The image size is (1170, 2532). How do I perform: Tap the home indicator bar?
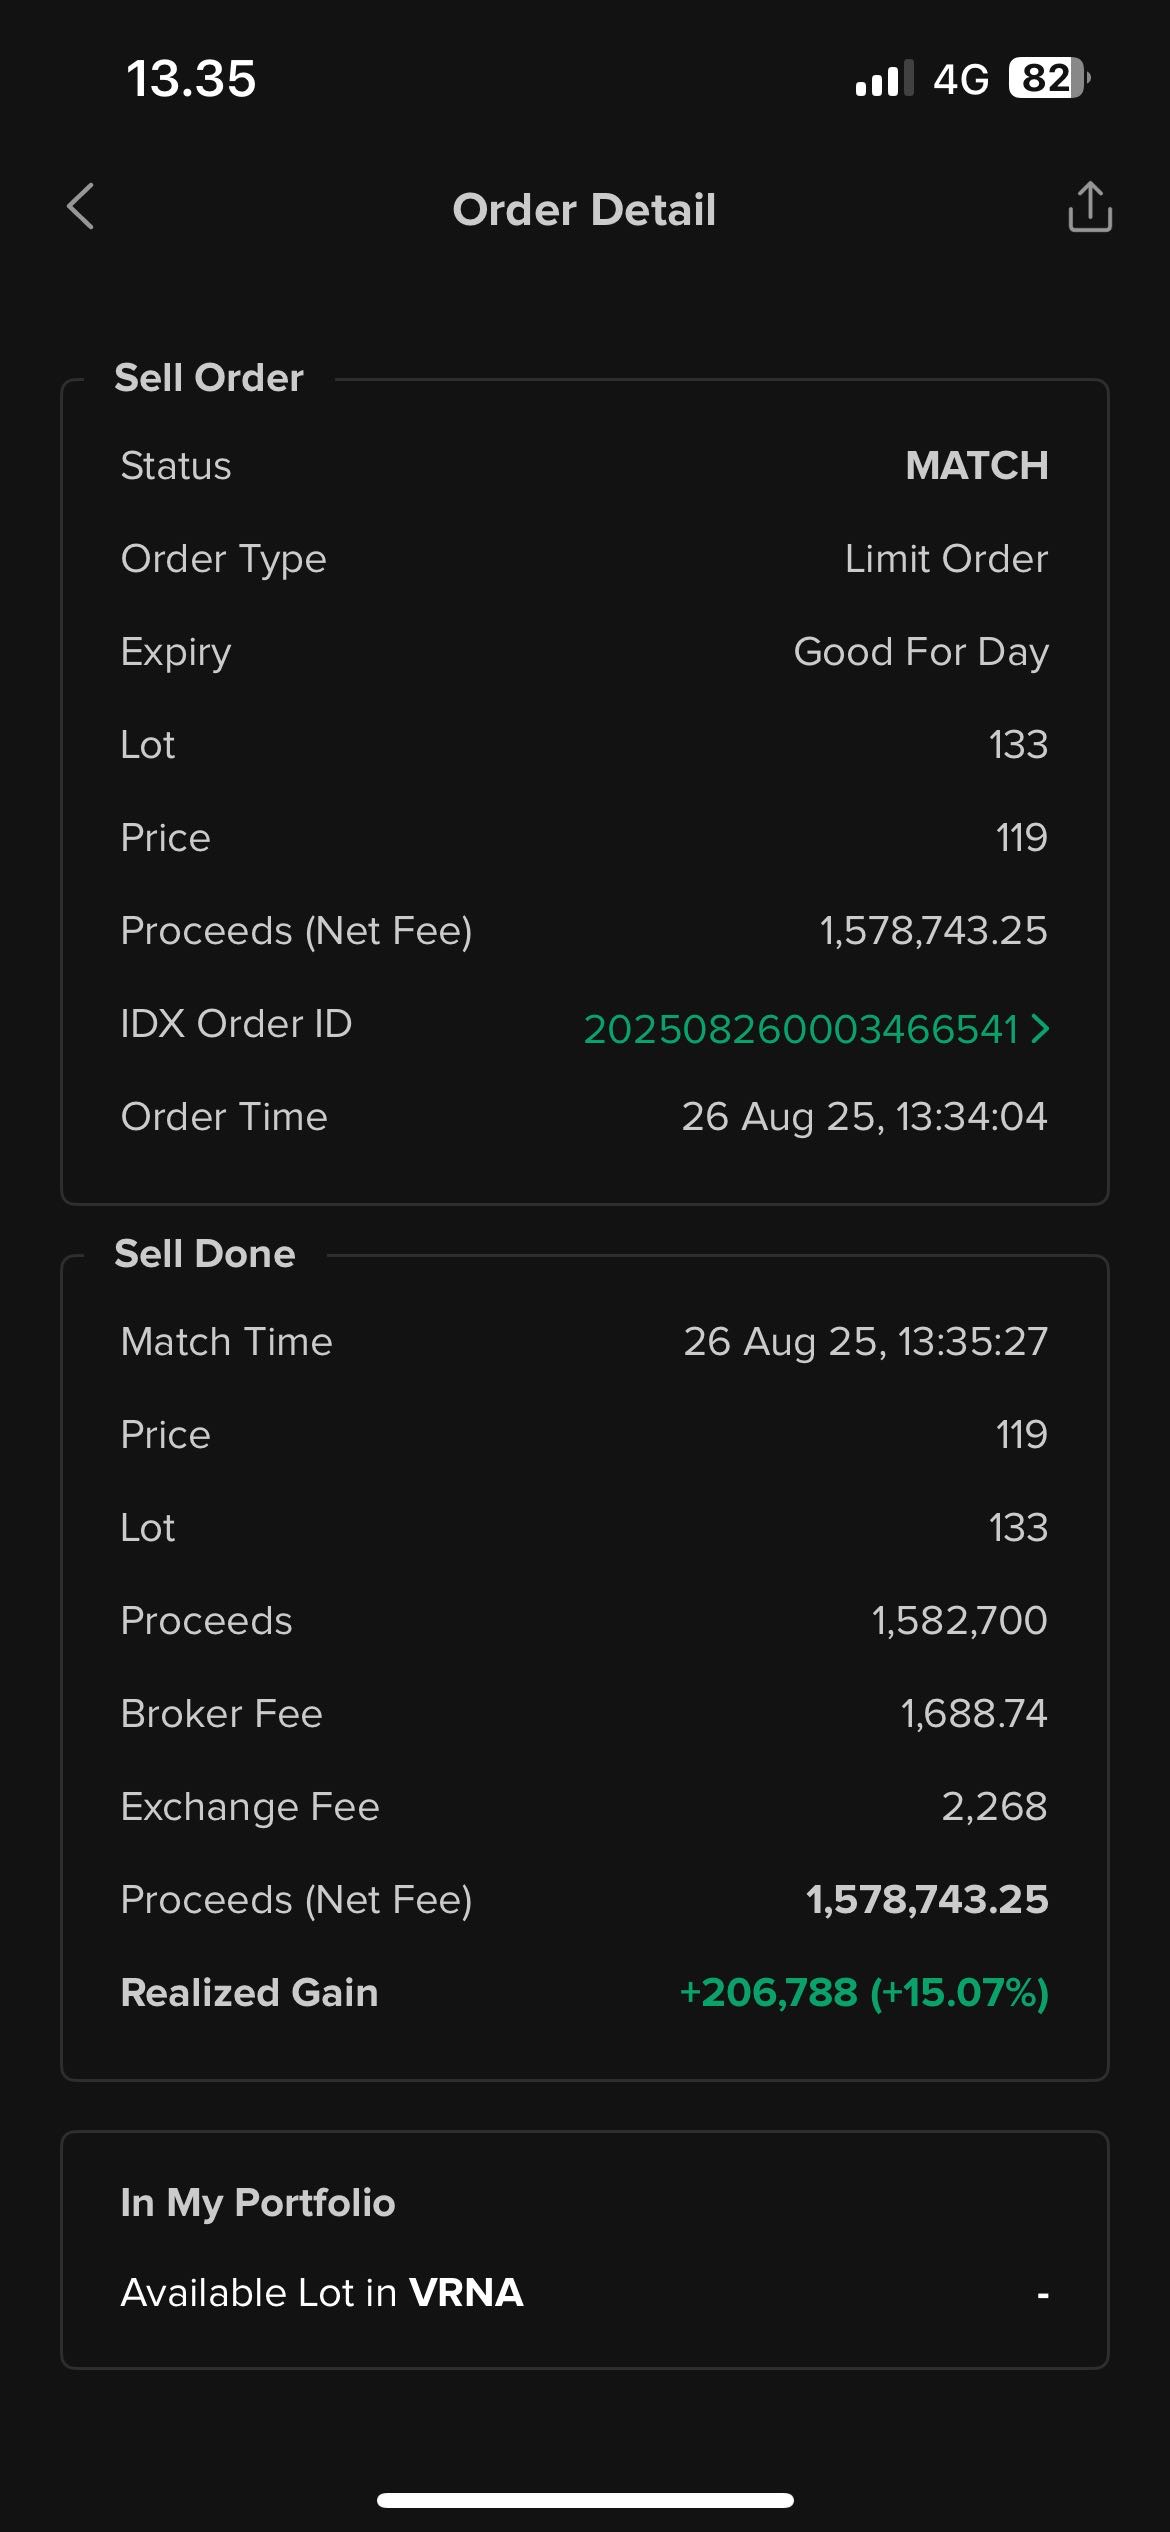tap(585, 2500)
